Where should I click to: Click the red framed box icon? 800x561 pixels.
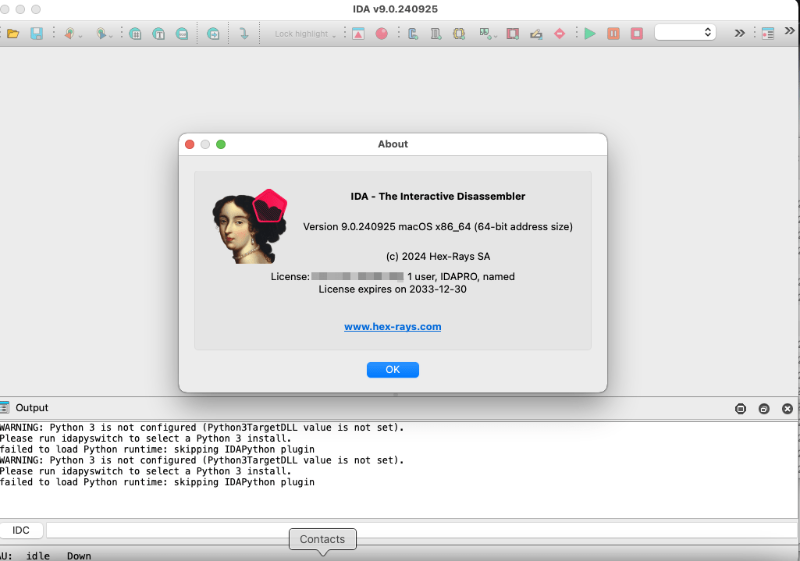click(513, 34)
